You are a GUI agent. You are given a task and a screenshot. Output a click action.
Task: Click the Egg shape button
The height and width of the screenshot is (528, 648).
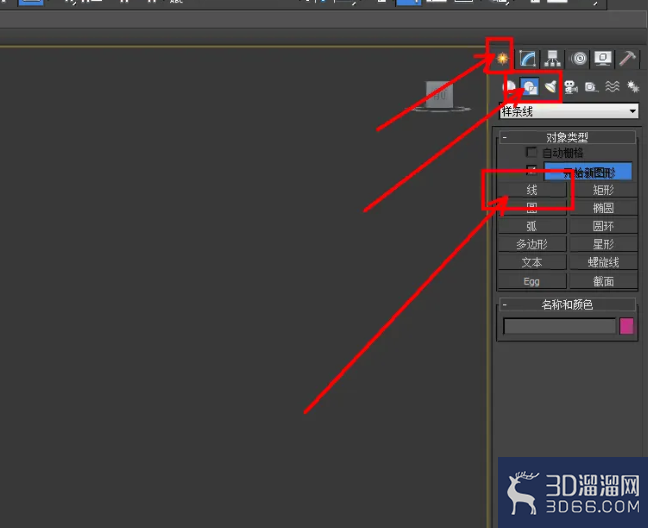[x=532, y=281]
